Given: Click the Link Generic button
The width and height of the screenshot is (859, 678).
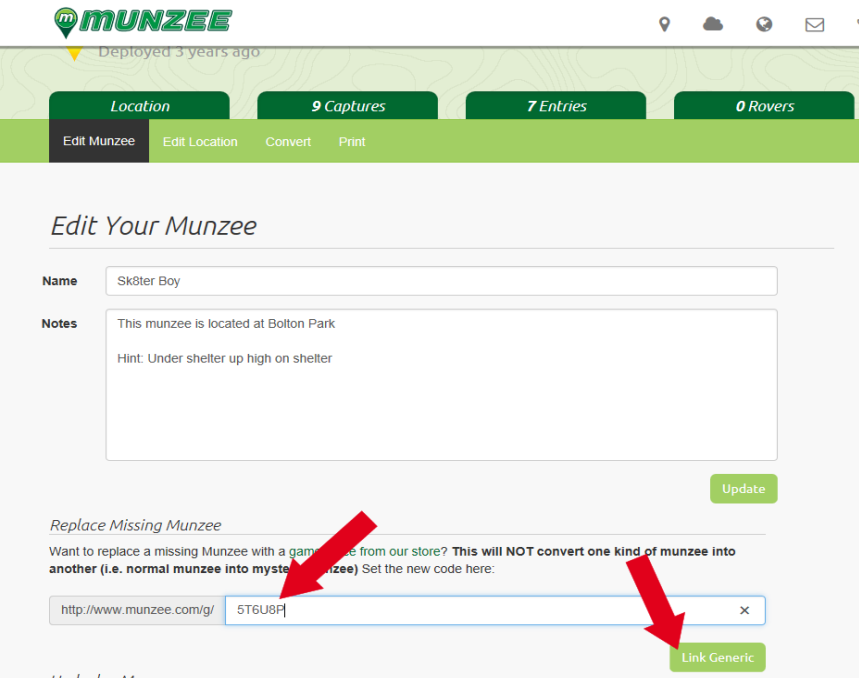Looking at the screenshot, I should click(x=717, y=657).
